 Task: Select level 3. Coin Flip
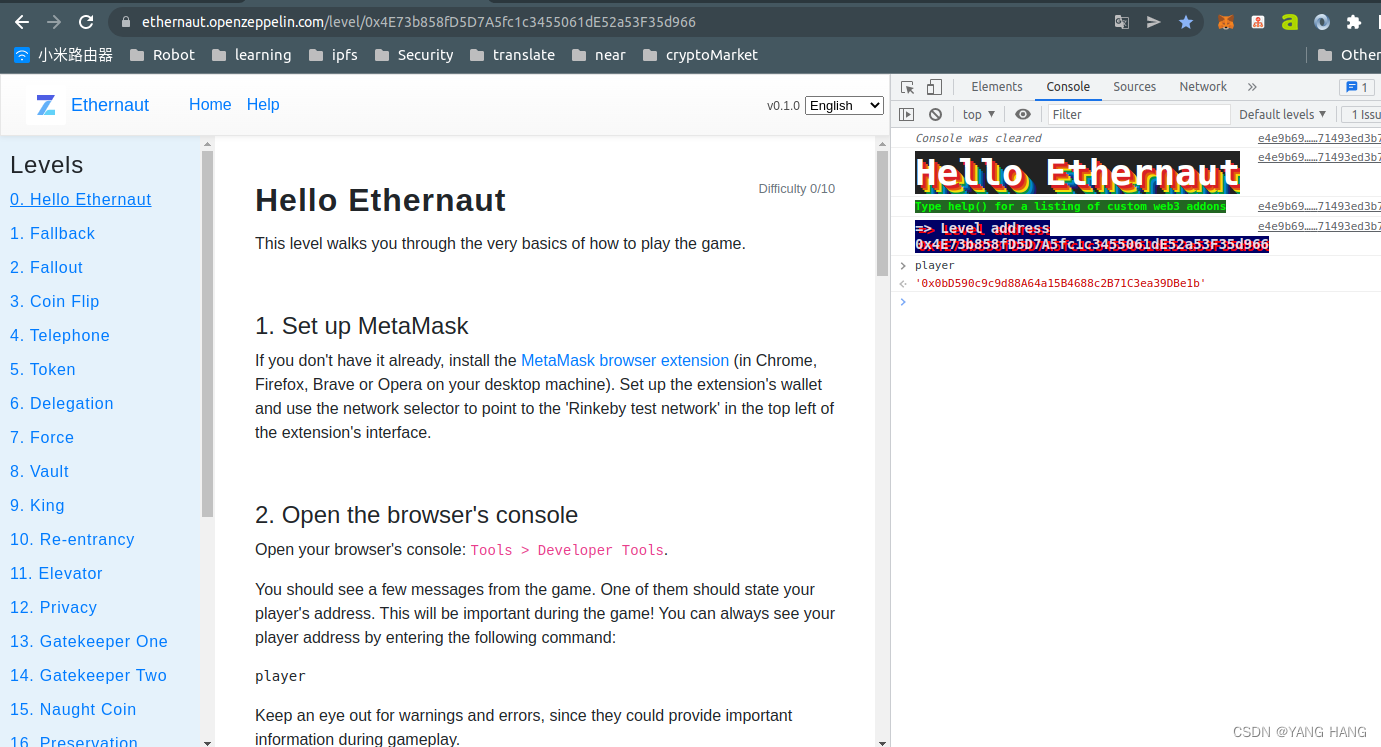tap(55, 301)
